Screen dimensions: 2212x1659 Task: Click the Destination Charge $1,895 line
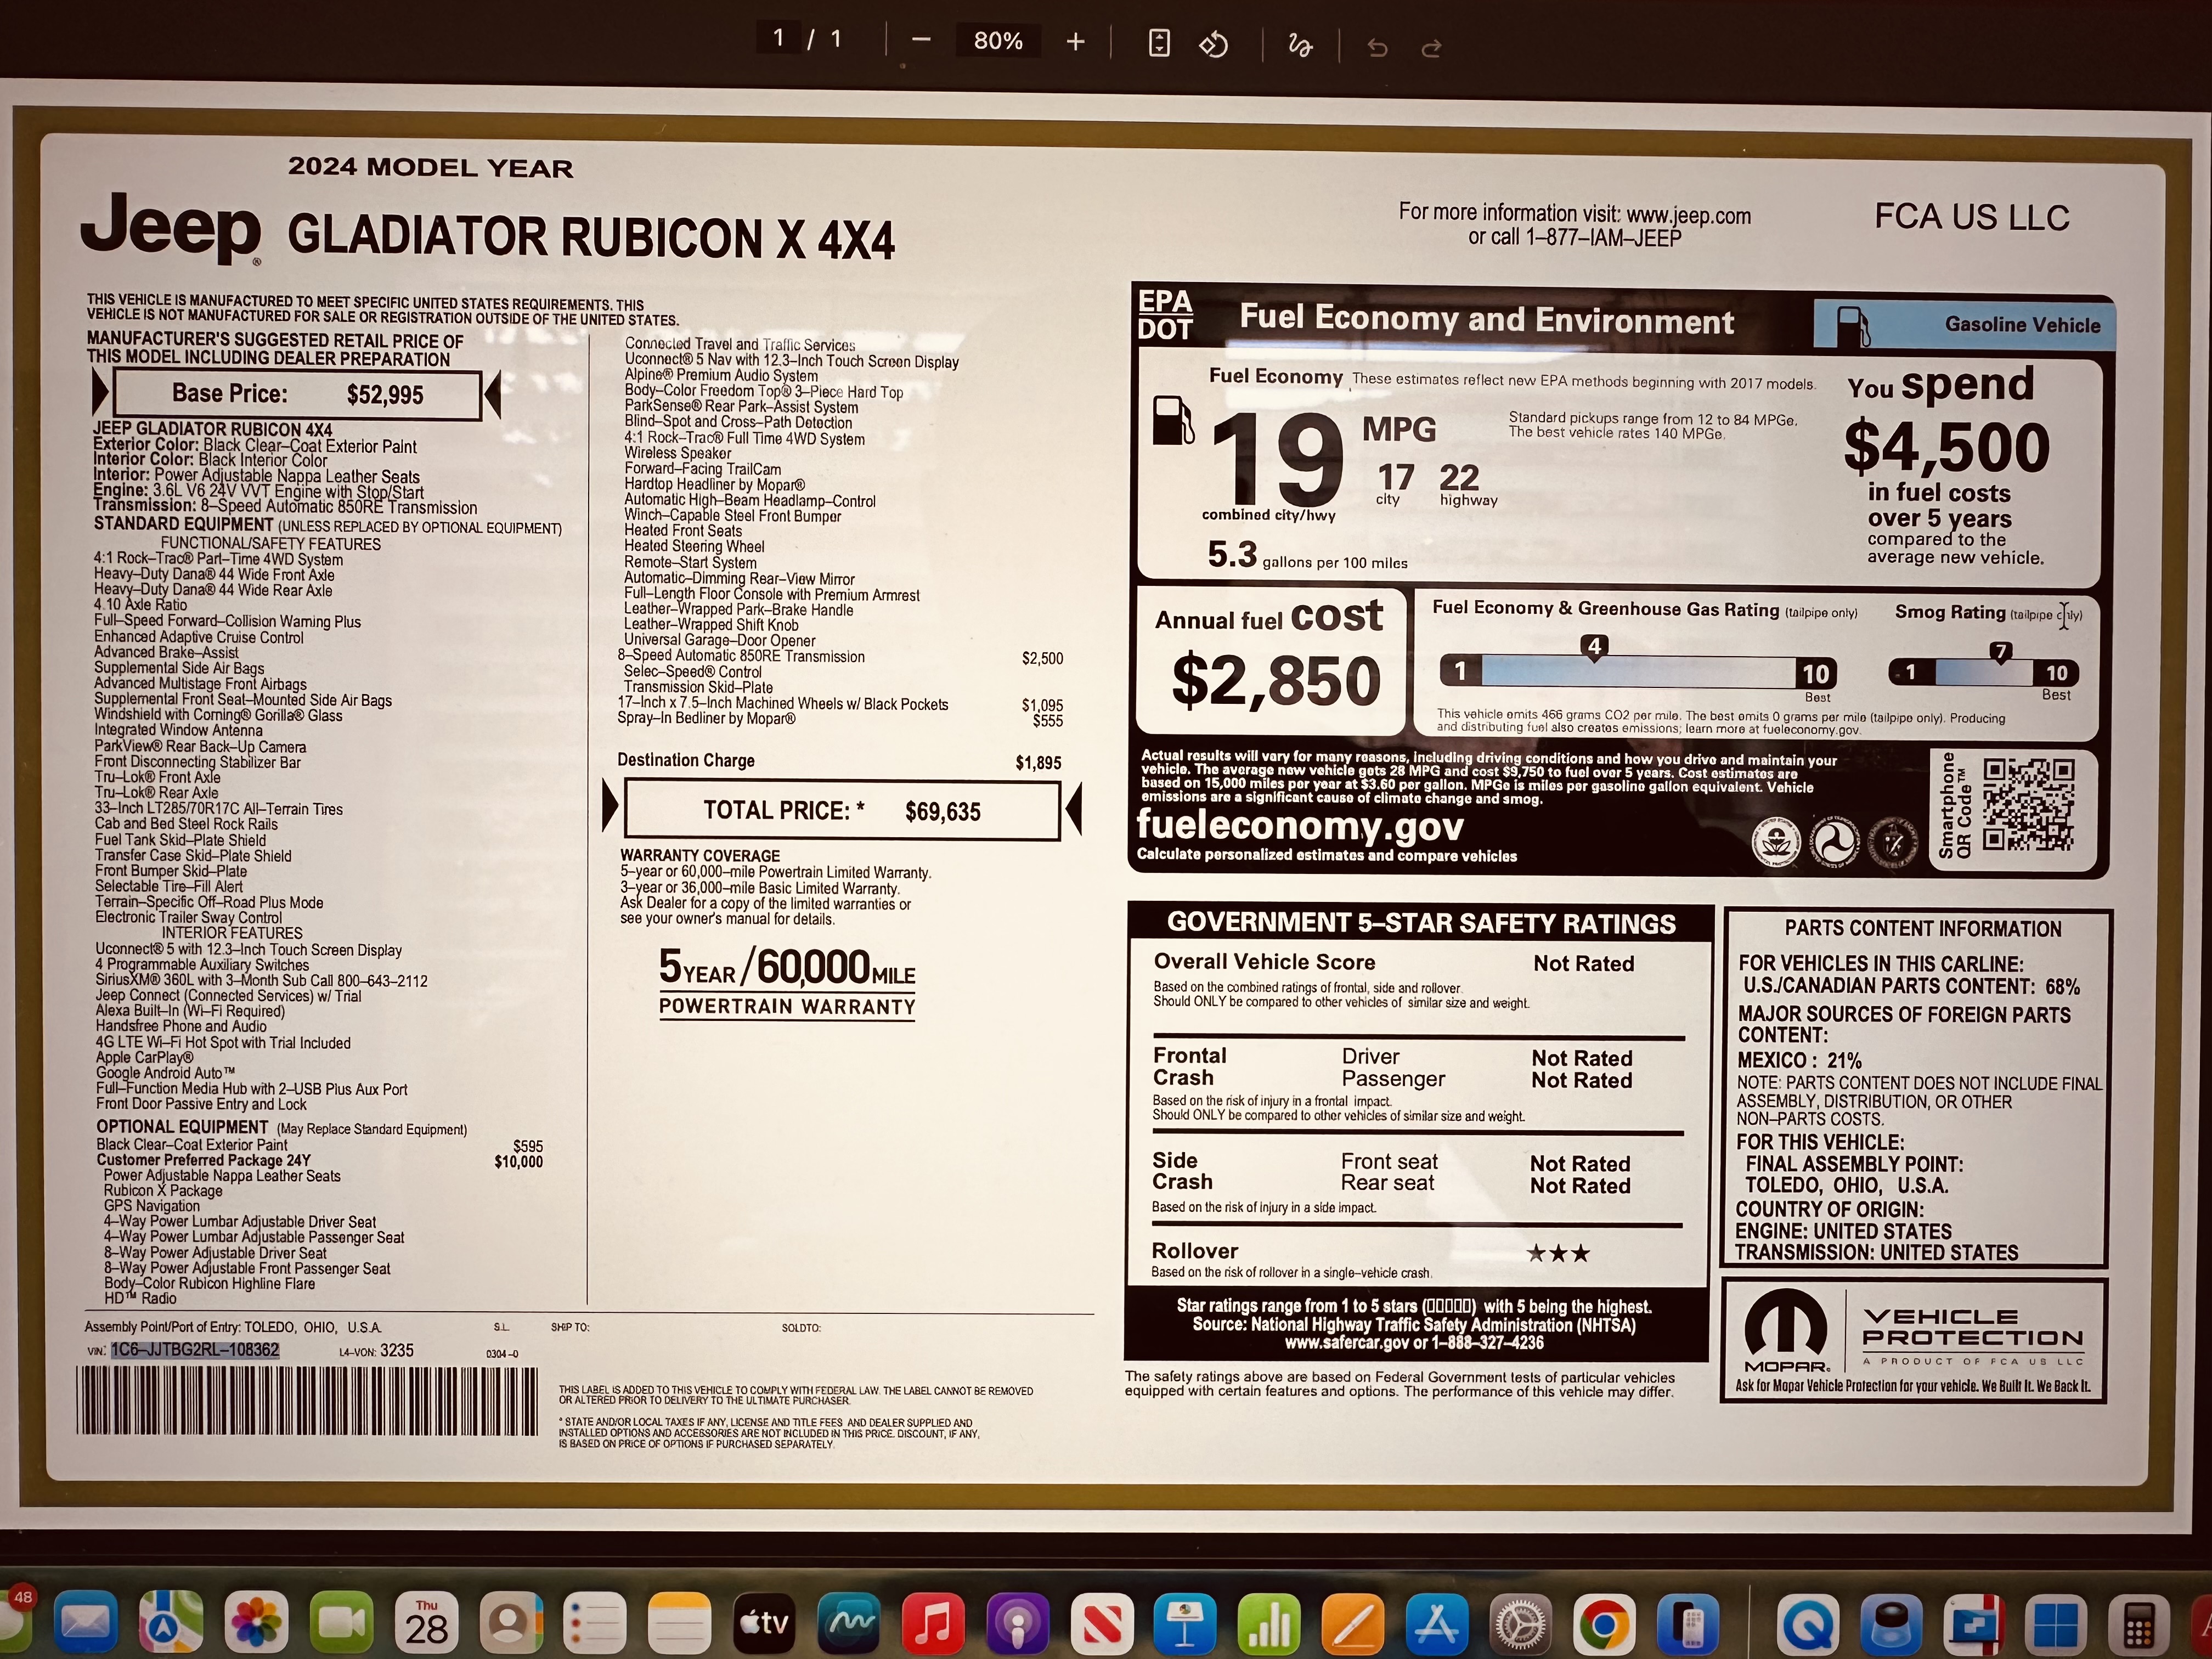click(839, 761)
